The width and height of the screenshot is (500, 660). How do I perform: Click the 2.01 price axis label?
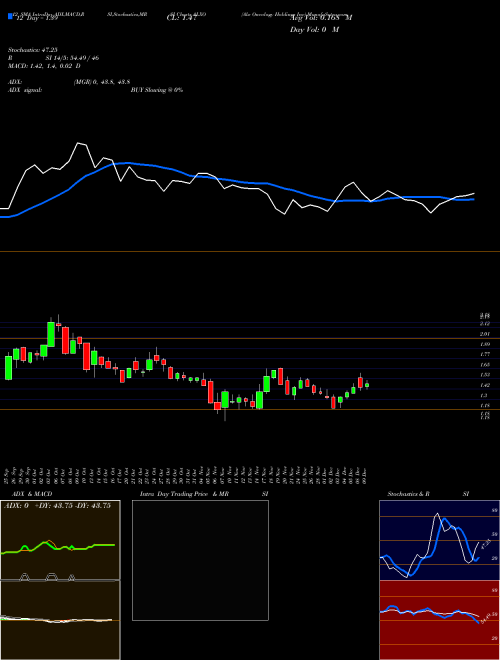click(485, 334)
